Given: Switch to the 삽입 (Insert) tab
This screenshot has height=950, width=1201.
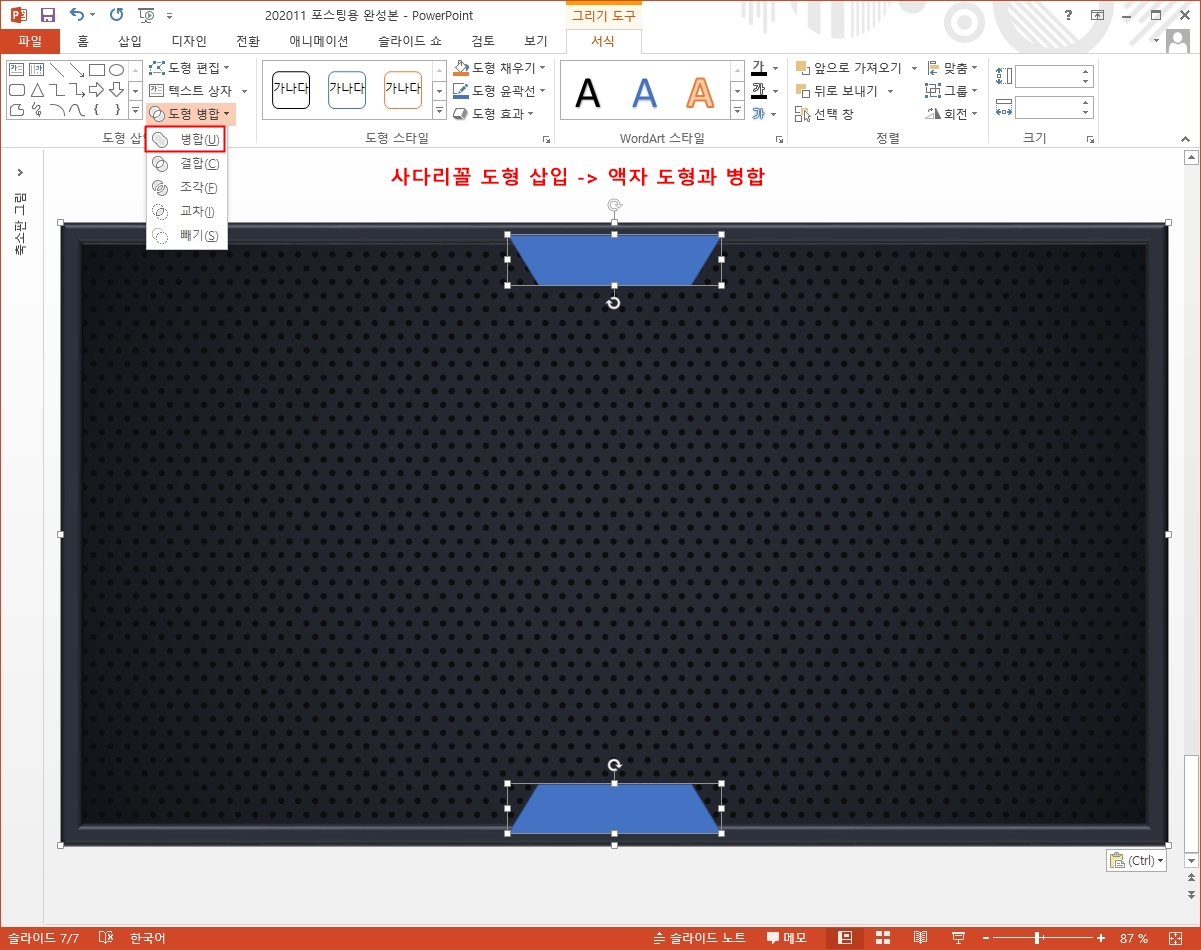Looking at the screenshot, I should tap(130, 41).
